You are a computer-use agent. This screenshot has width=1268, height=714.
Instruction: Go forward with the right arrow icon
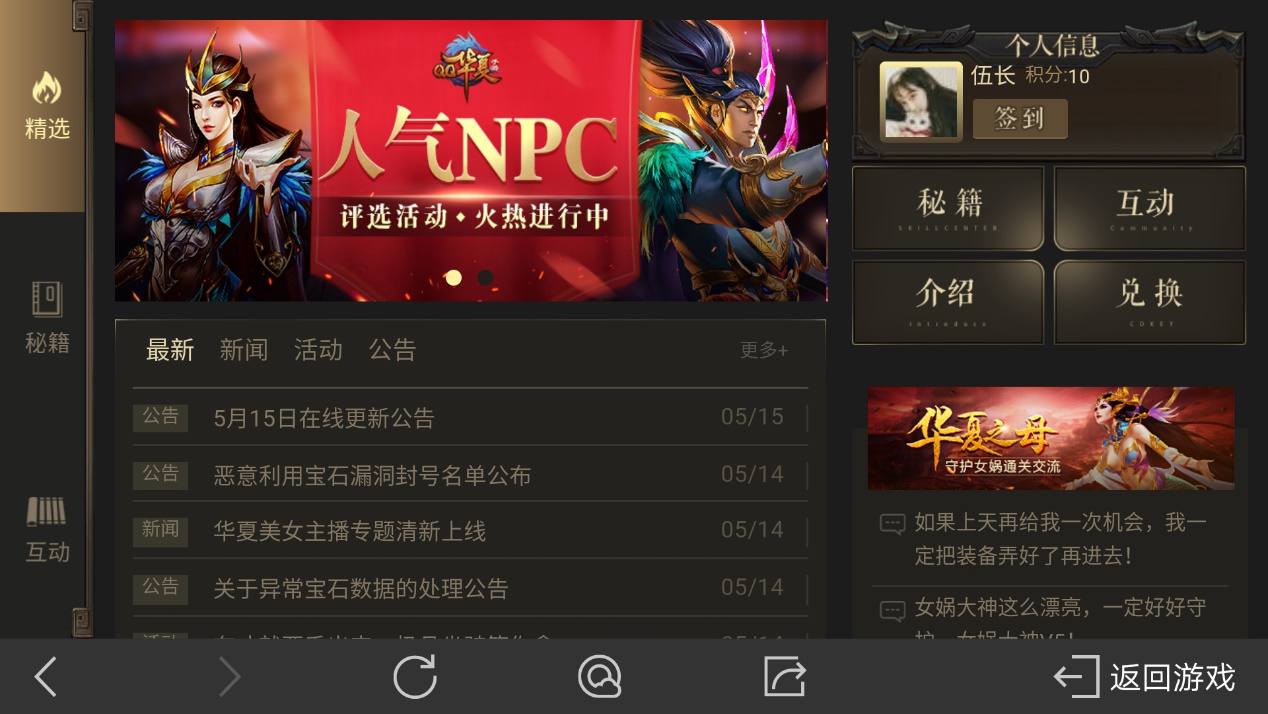tap(230, 677)
